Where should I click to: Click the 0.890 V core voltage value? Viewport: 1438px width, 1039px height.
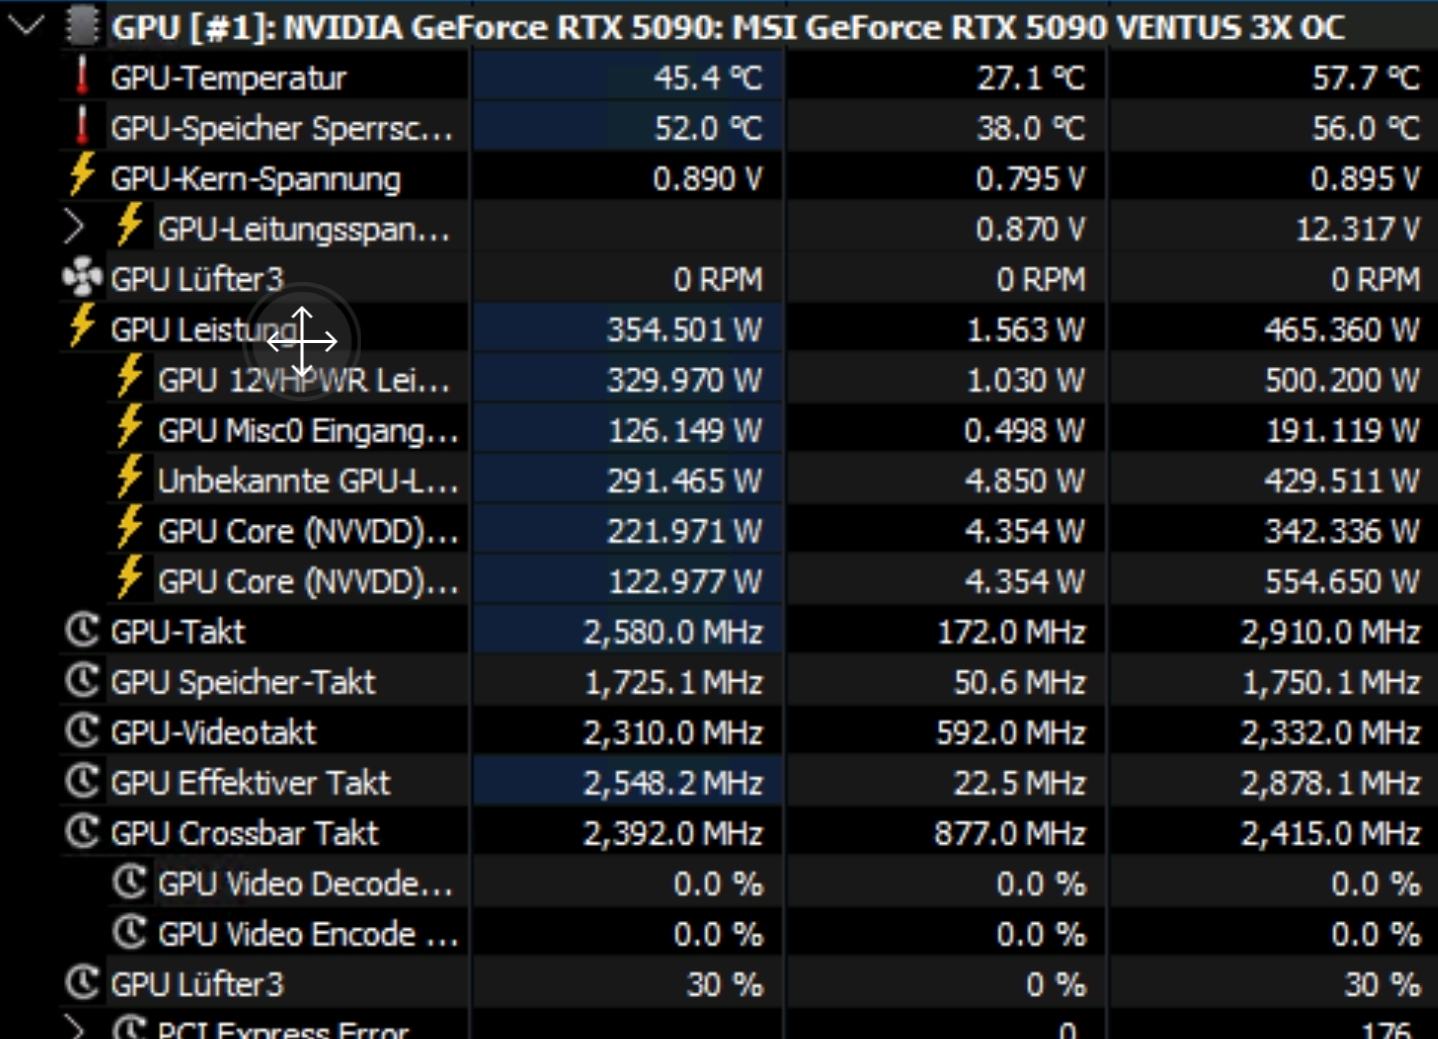(707, 179)
